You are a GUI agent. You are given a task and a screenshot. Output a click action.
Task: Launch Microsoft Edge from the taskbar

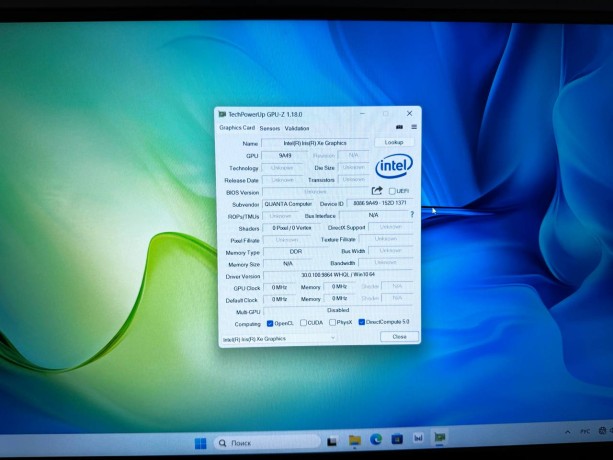376,439
